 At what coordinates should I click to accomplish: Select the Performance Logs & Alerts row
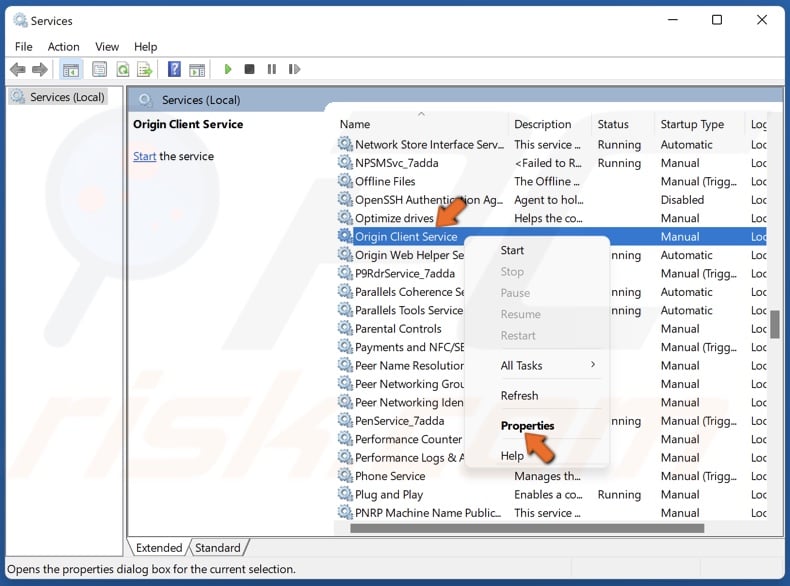click(x=409, y=458)
